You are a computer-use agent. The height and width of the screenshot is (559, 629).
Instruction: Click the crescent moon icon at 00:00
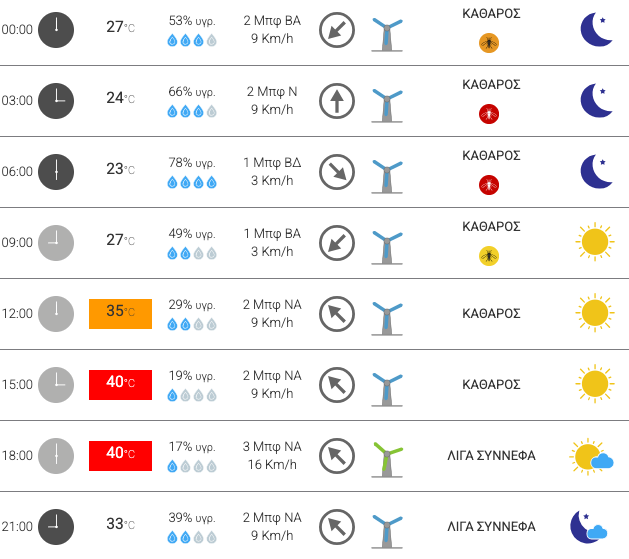coord(597,30)
